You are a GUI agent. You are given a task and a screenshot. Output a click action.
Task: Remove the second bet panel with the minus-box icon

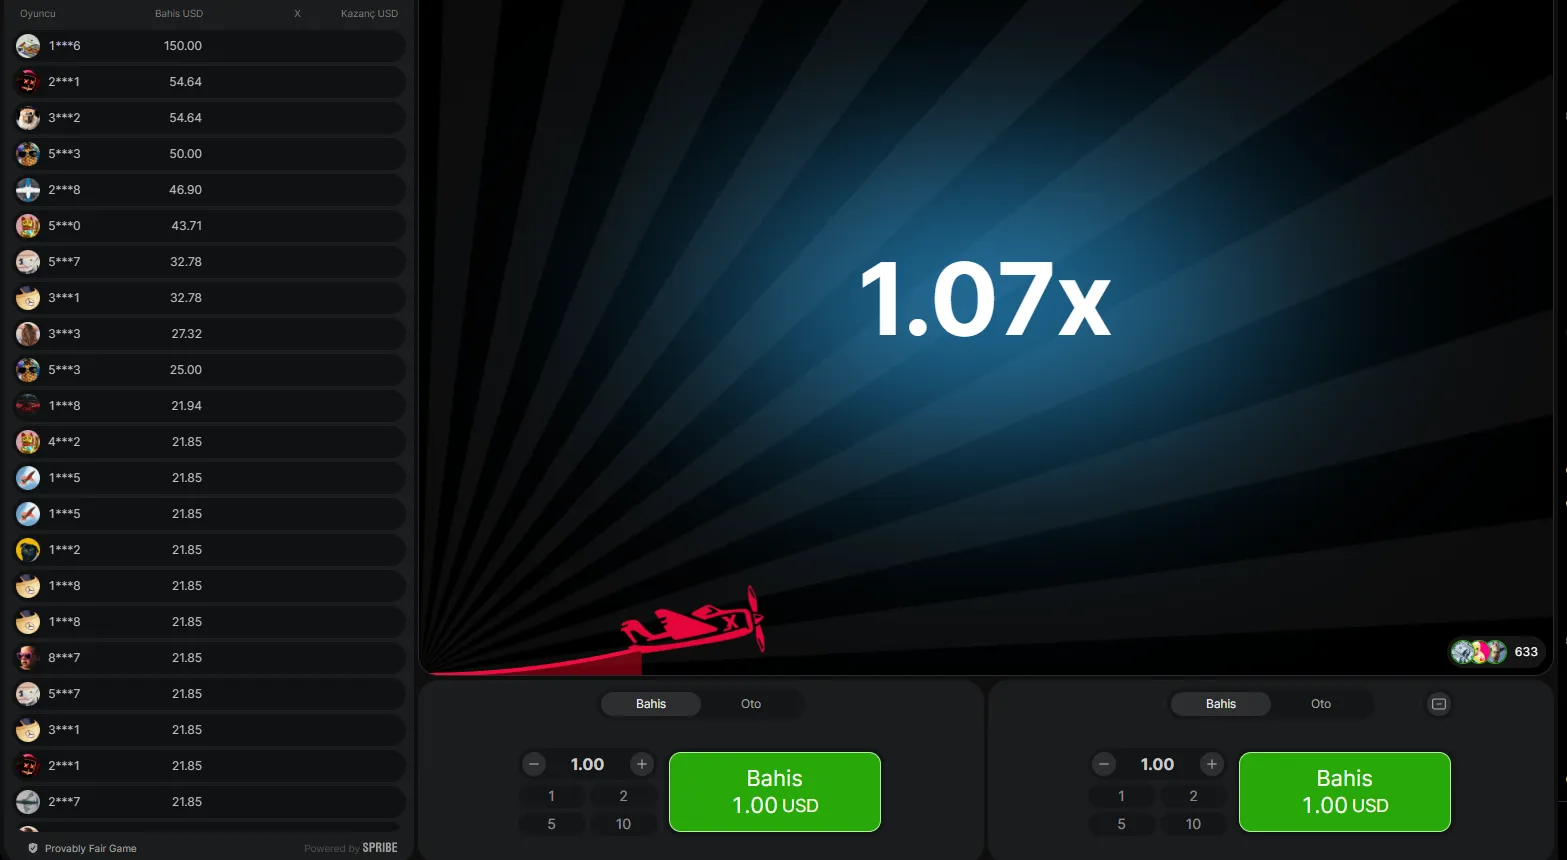click(x=1438, y=704)
